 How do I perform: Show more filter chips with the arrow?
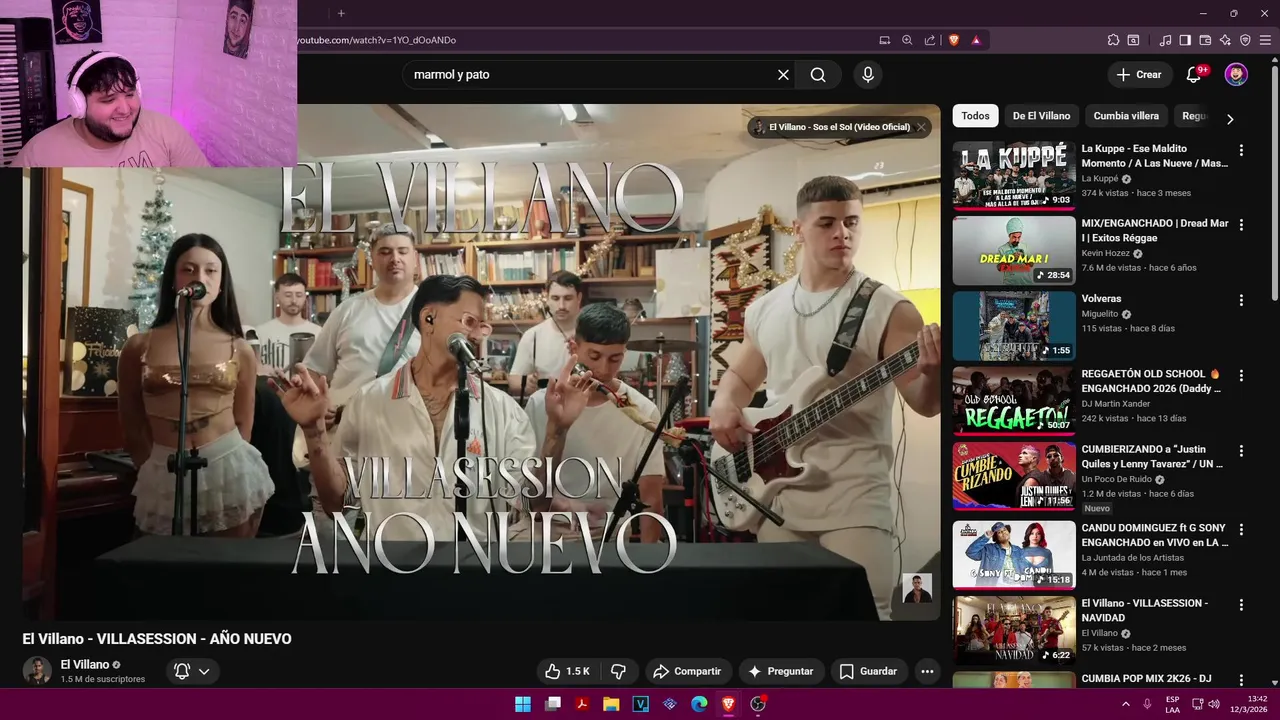(1230, 118)
